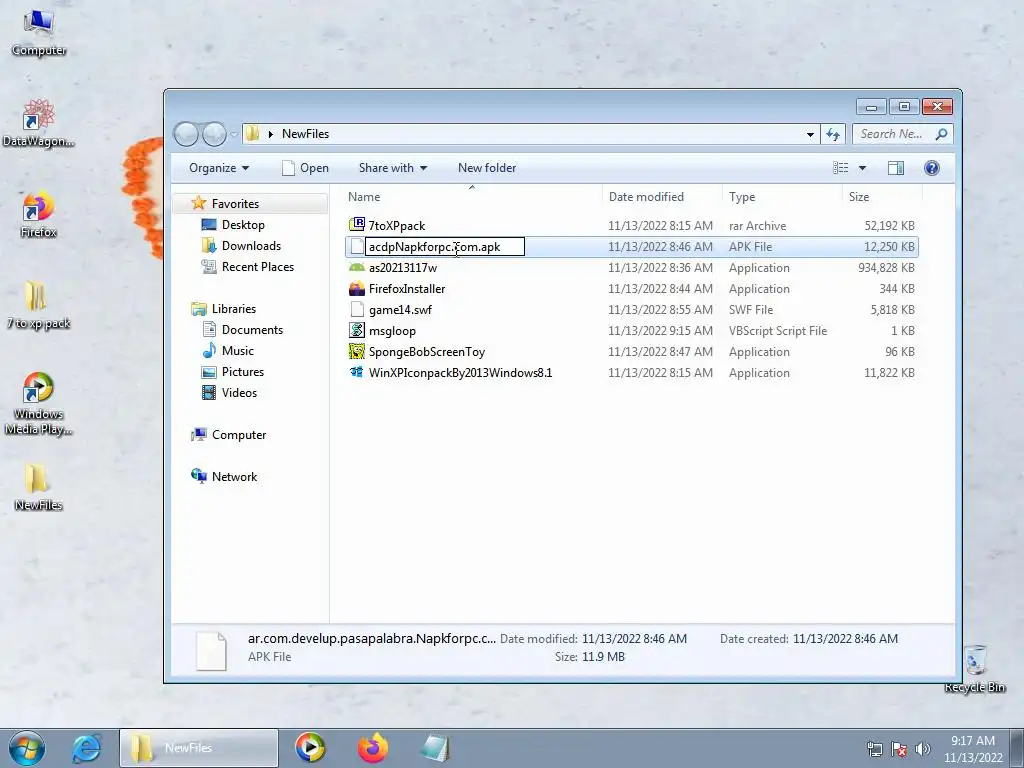
Task: Open the Computer desktop icon
Action: 39,33
